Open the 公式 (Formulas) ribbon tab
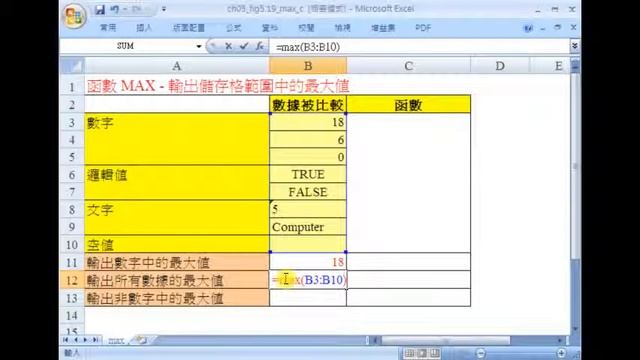 (233, 28)
